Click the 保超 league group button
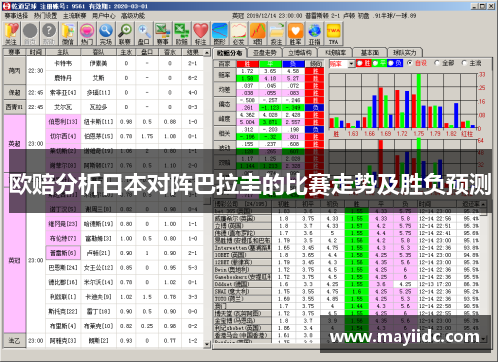The height and width of the screenshot is (362, 500). pyautogui.click(x=14, y=92)
